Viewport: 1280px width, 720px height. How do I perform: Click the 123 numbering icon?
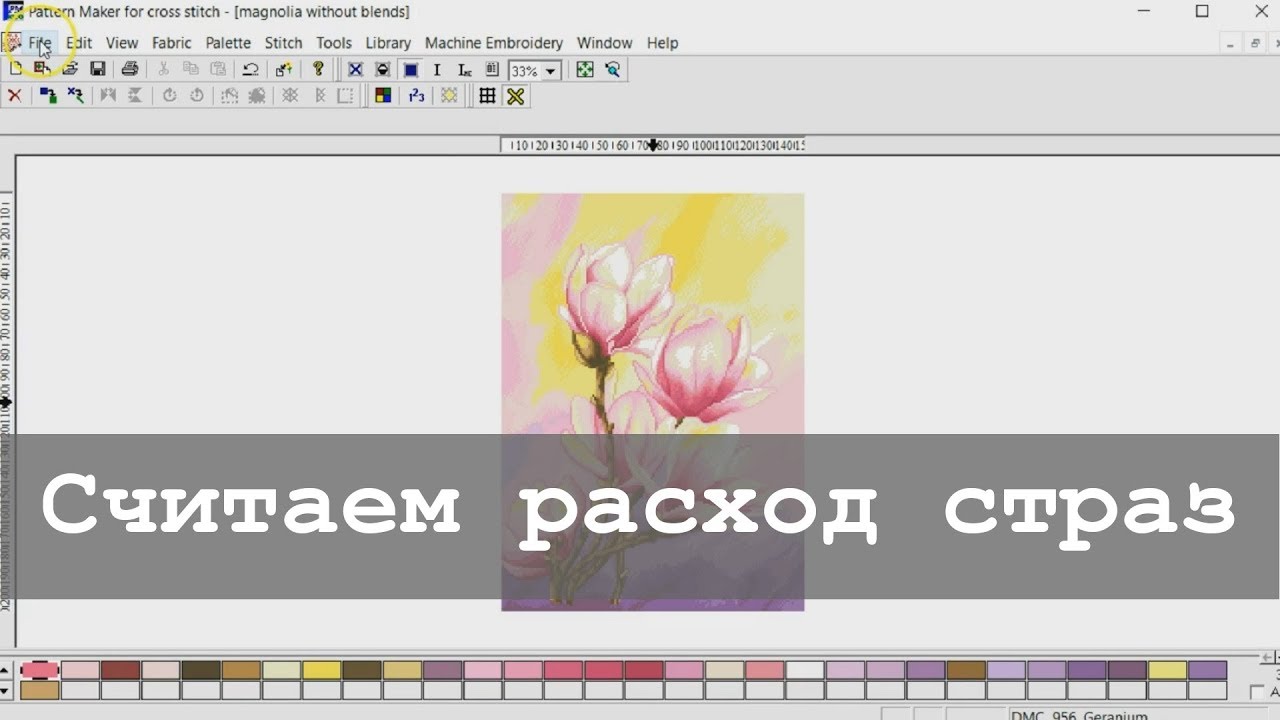[416, 96]
